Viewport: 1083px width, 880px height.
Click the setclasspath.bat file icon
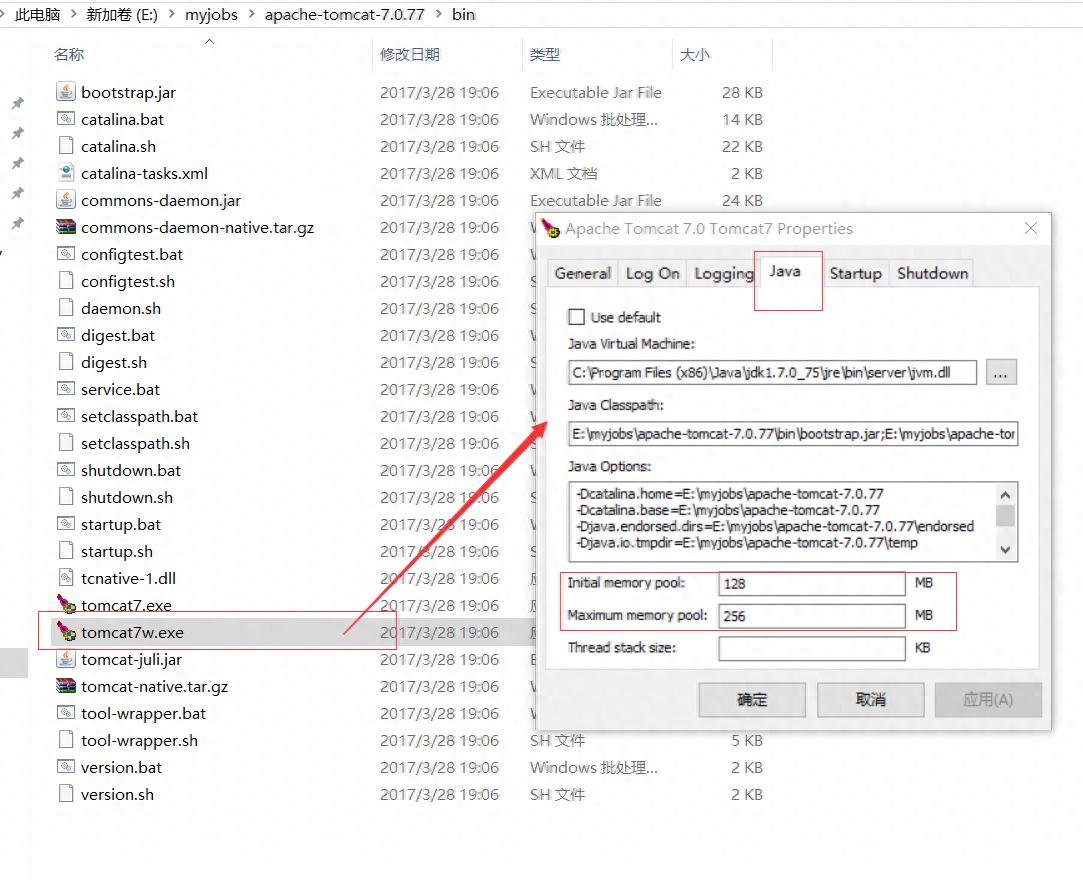click(66, 415)
